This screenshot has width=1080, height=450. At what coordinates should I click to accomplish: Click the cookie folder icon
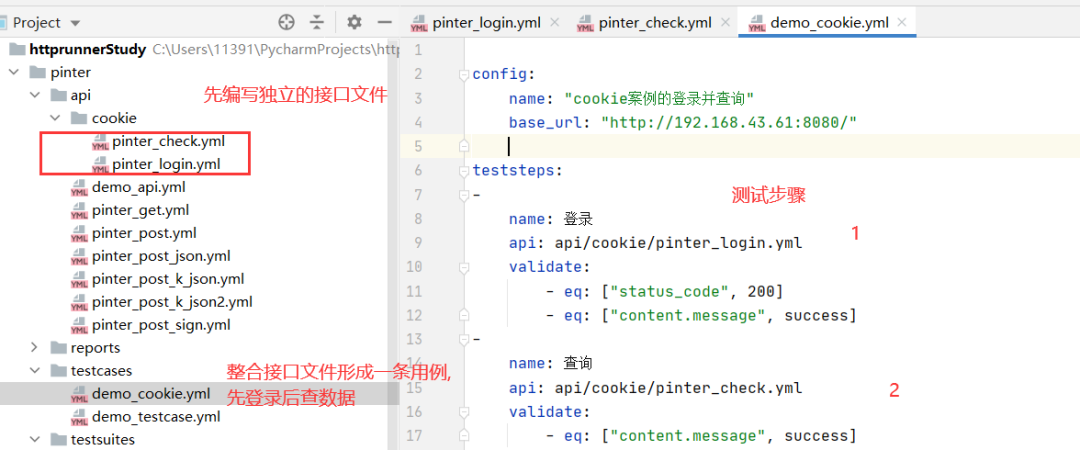(x=79, y=118)
